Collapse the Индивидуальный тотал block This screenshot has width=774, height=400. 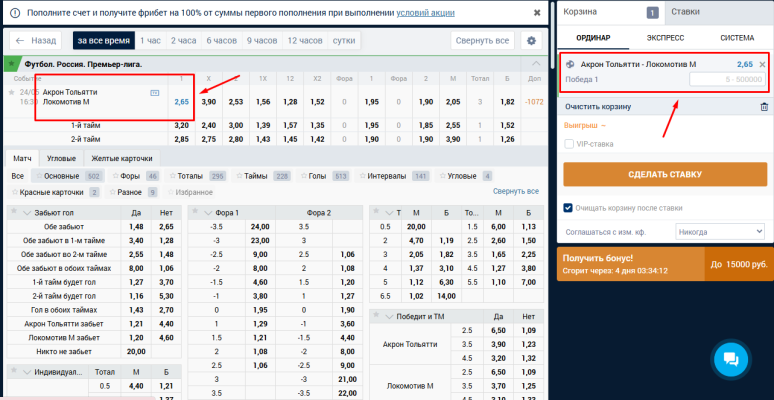pos(27,372)
